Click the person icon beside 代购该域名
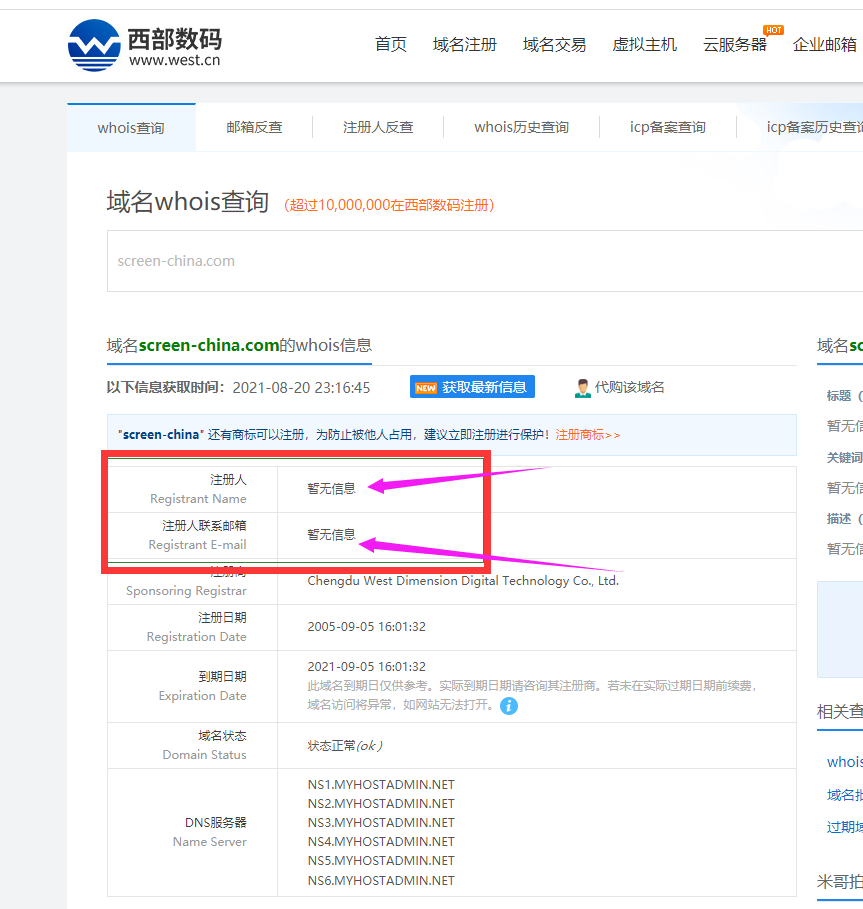 pyautogui.click(x=583, y=388)
